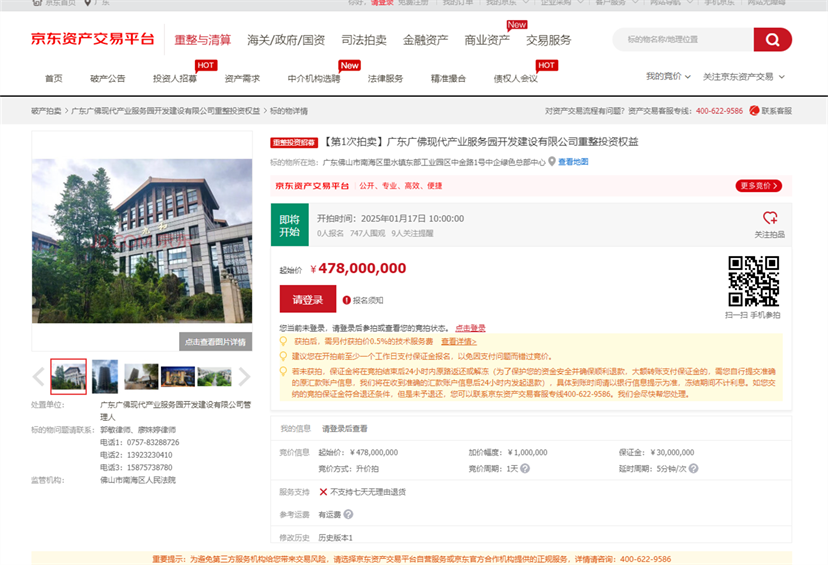This screenshot has height=565, width=828.
Task: Click the red 联系客服 icon
Action: tap(754, 110)
